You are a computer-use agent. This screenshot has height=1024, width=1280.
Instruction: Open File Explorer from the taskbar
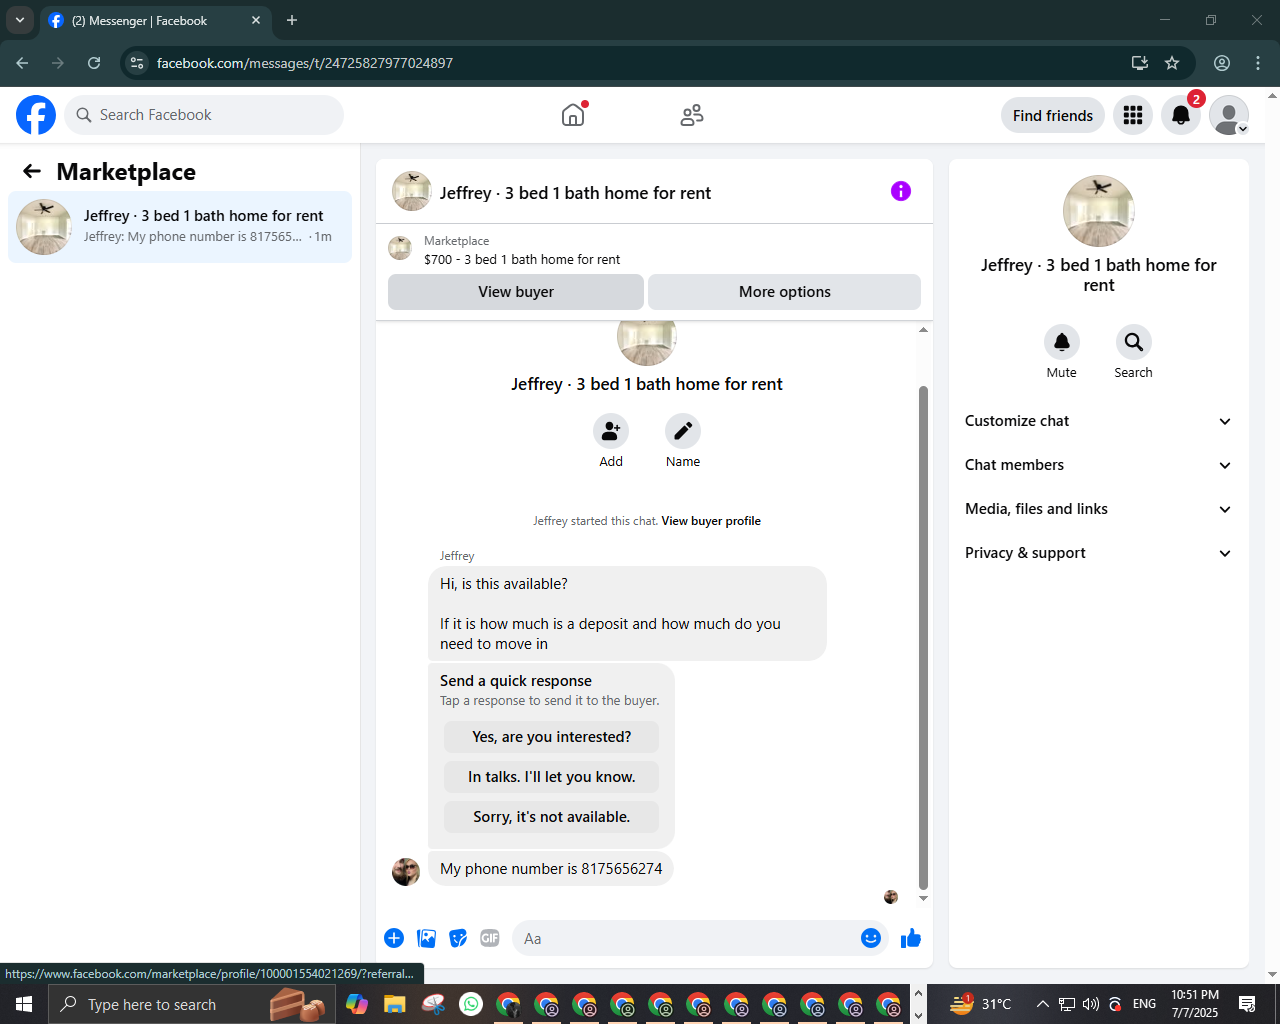tap(394, 1004)
